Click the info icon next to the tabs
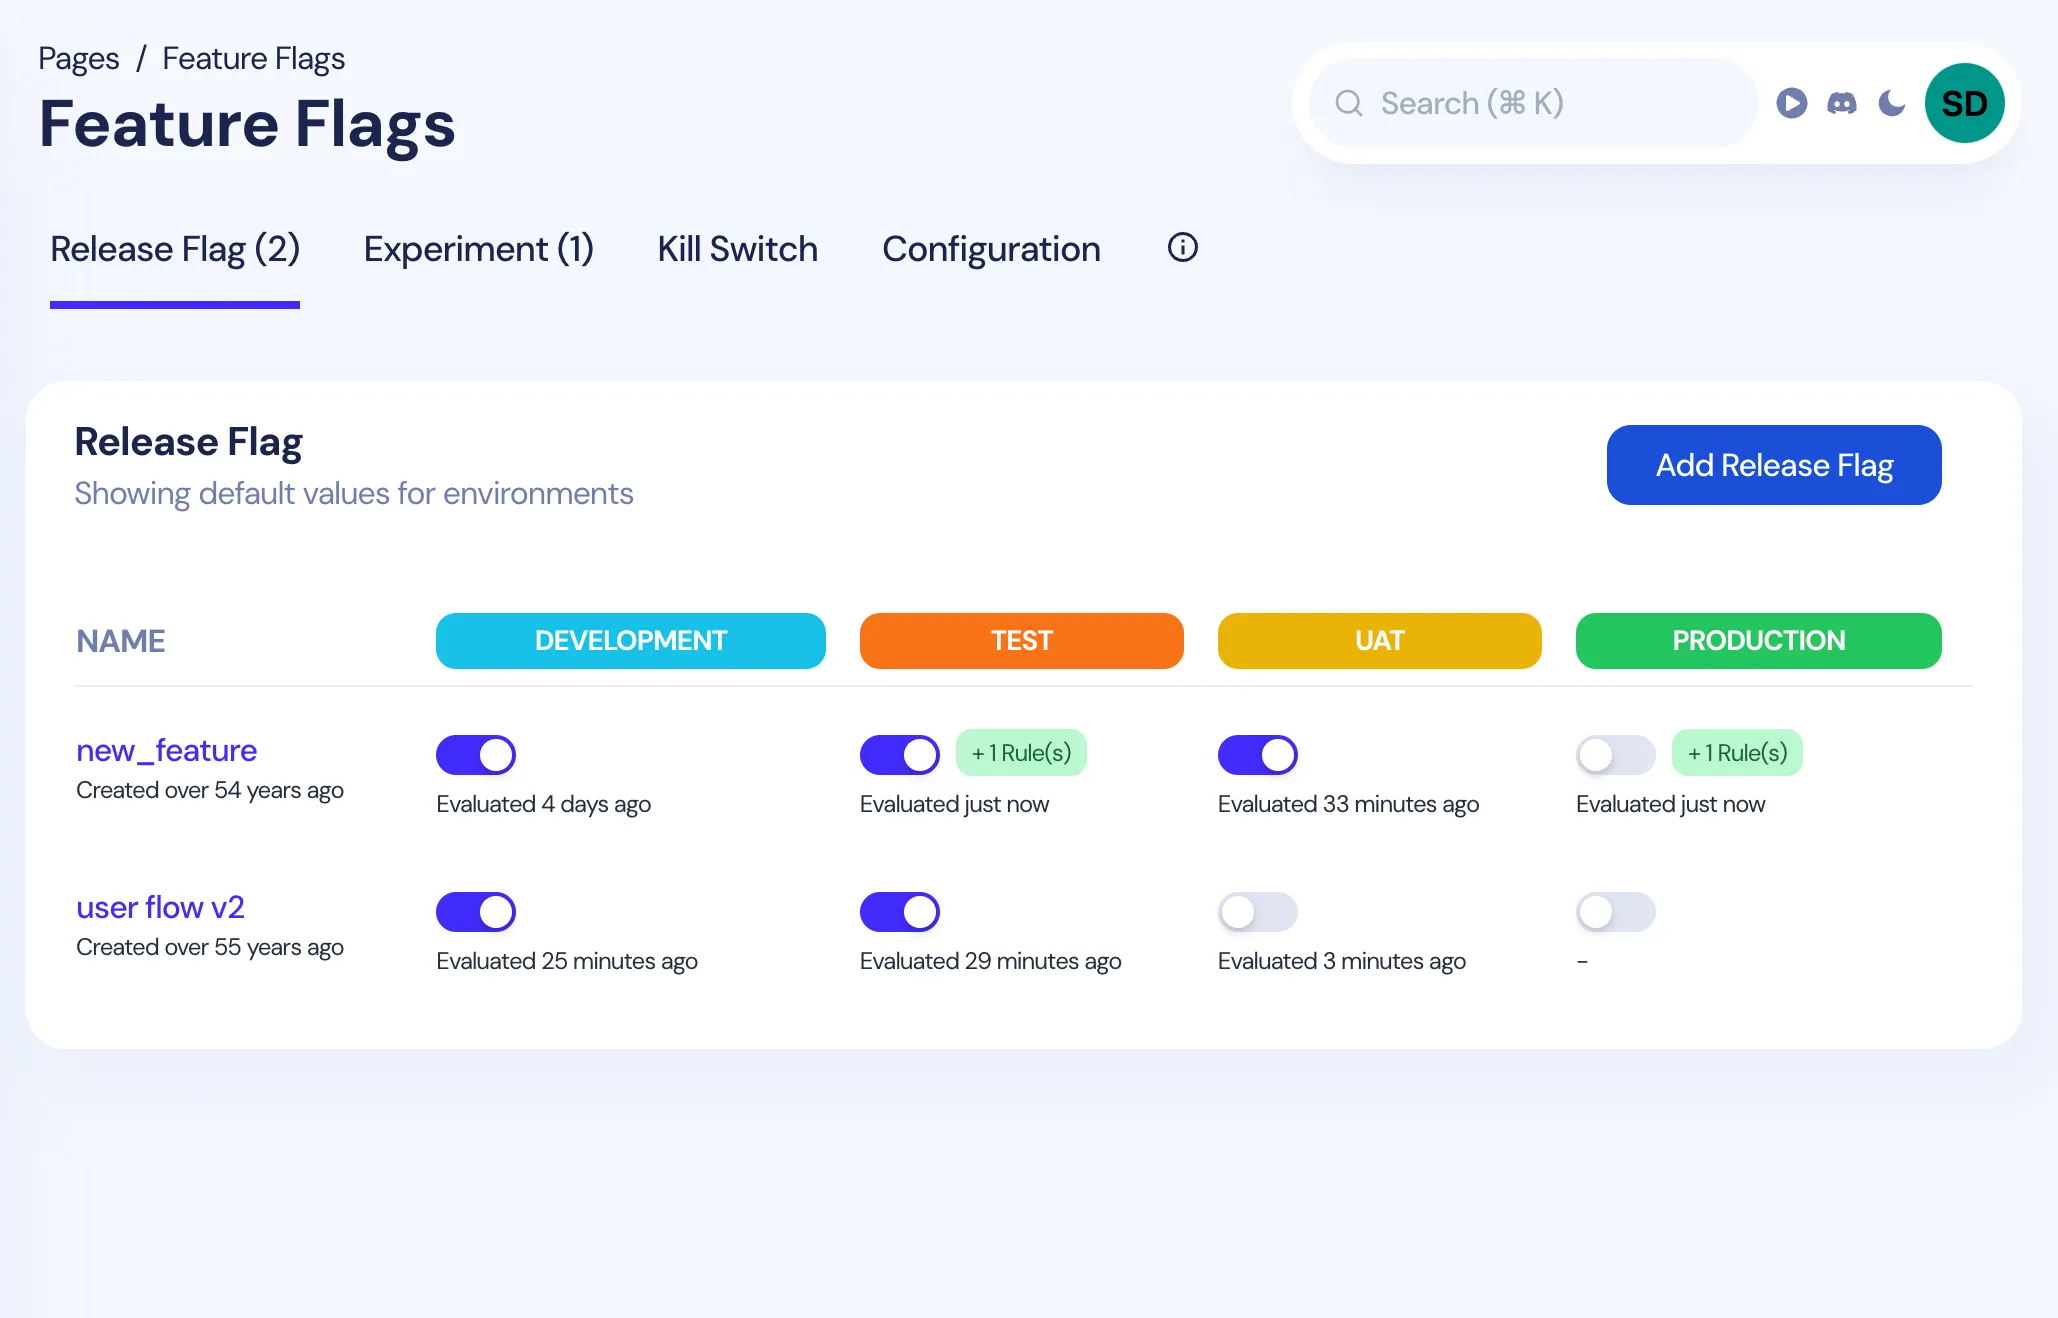The height and width of the screenshot is (1318, 2058). tap(1181, 248)
